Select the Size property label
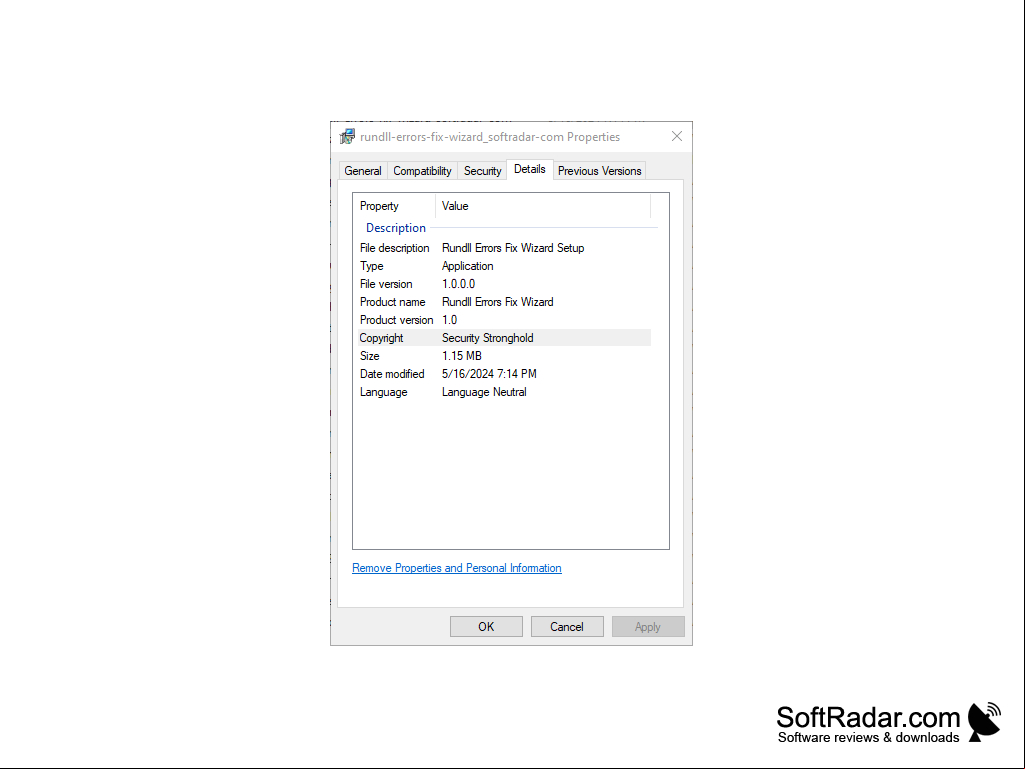 [369, 356]
